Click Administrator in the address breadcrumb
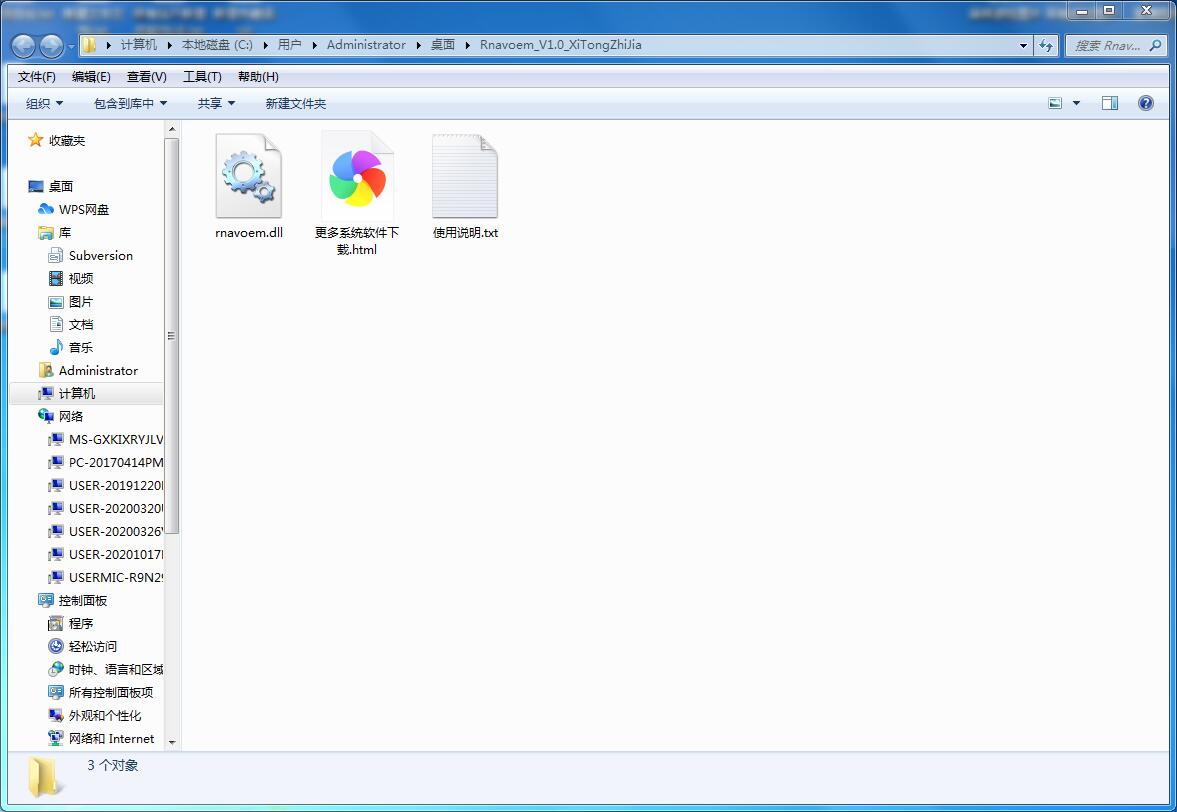The height and width of the screenshot is (812, 1177). [366, 45]
